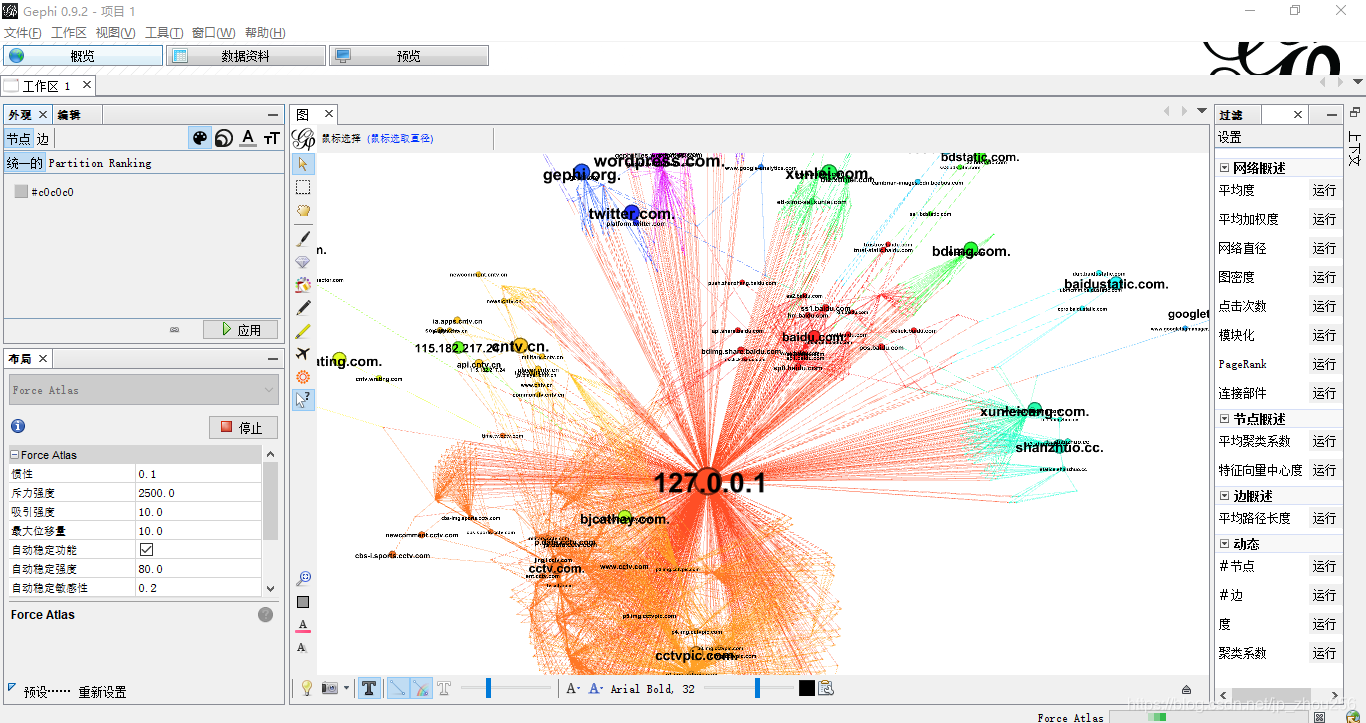The height and width of the screenshot is (723, 1366).
Task: Click the link chain icon in appearance panel
Action: (x=174, y=329)
